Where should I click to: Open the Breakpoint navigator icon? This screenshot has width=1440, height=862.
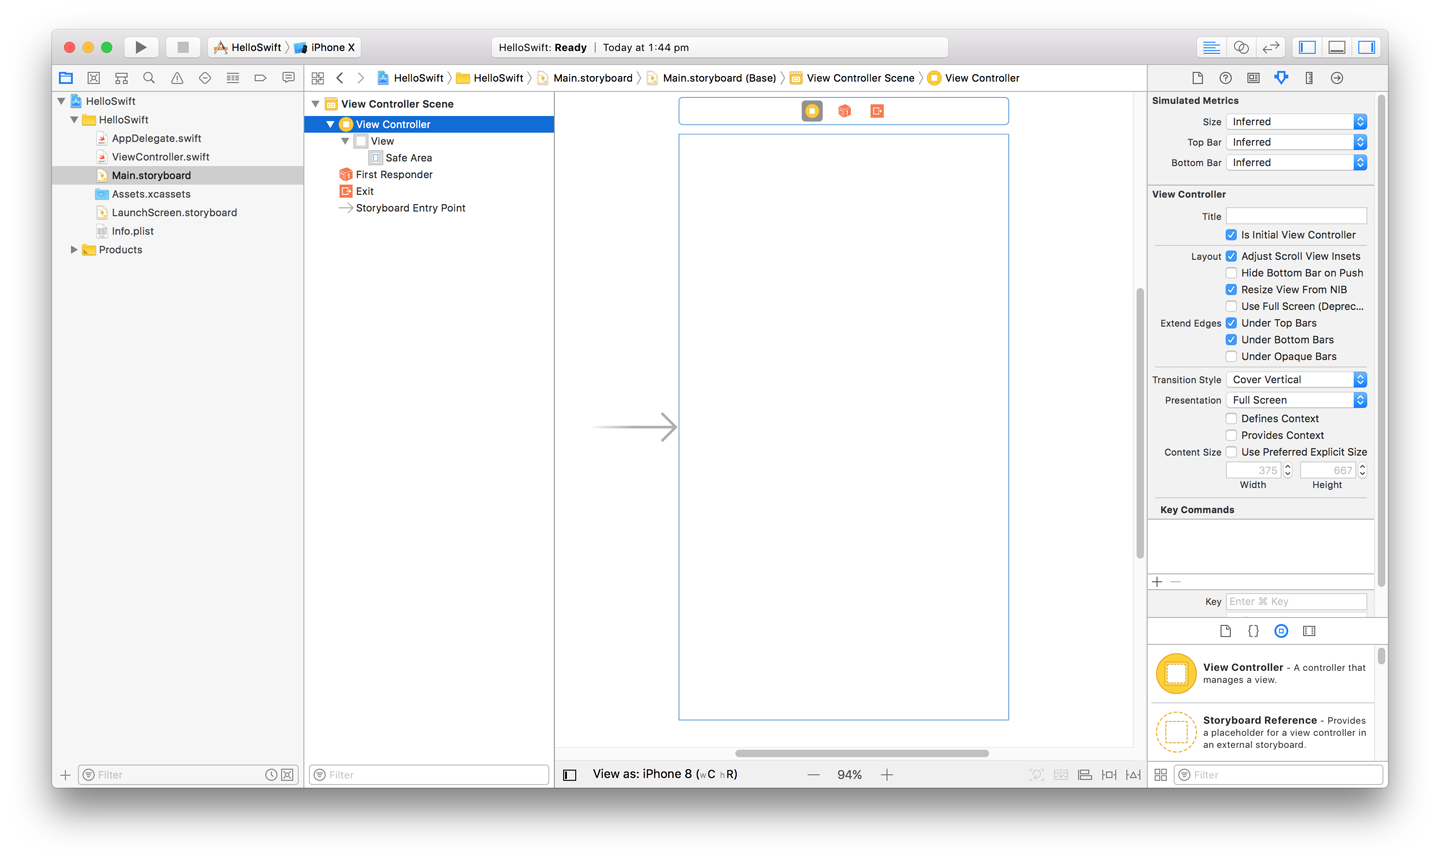click(260, 78)
